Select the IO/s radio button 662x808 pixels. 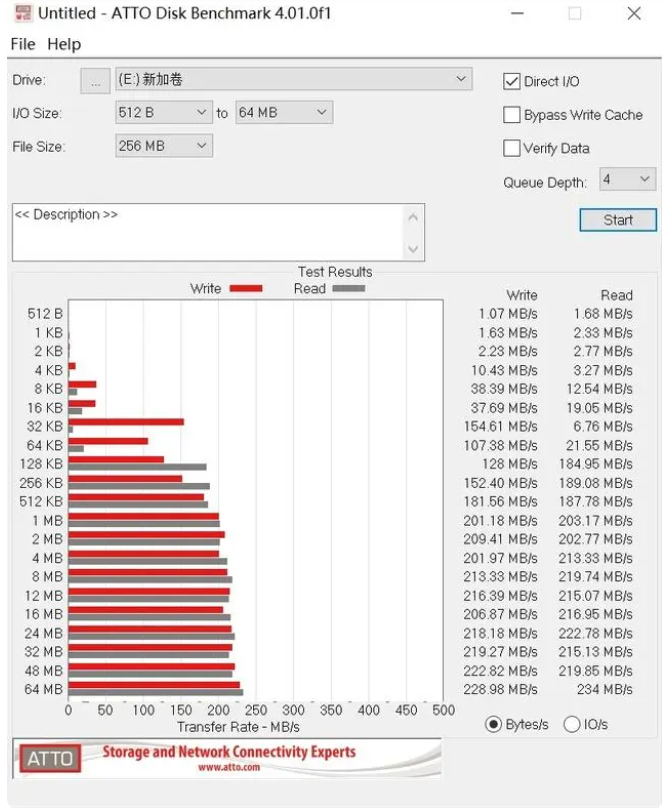coord(572,724)
